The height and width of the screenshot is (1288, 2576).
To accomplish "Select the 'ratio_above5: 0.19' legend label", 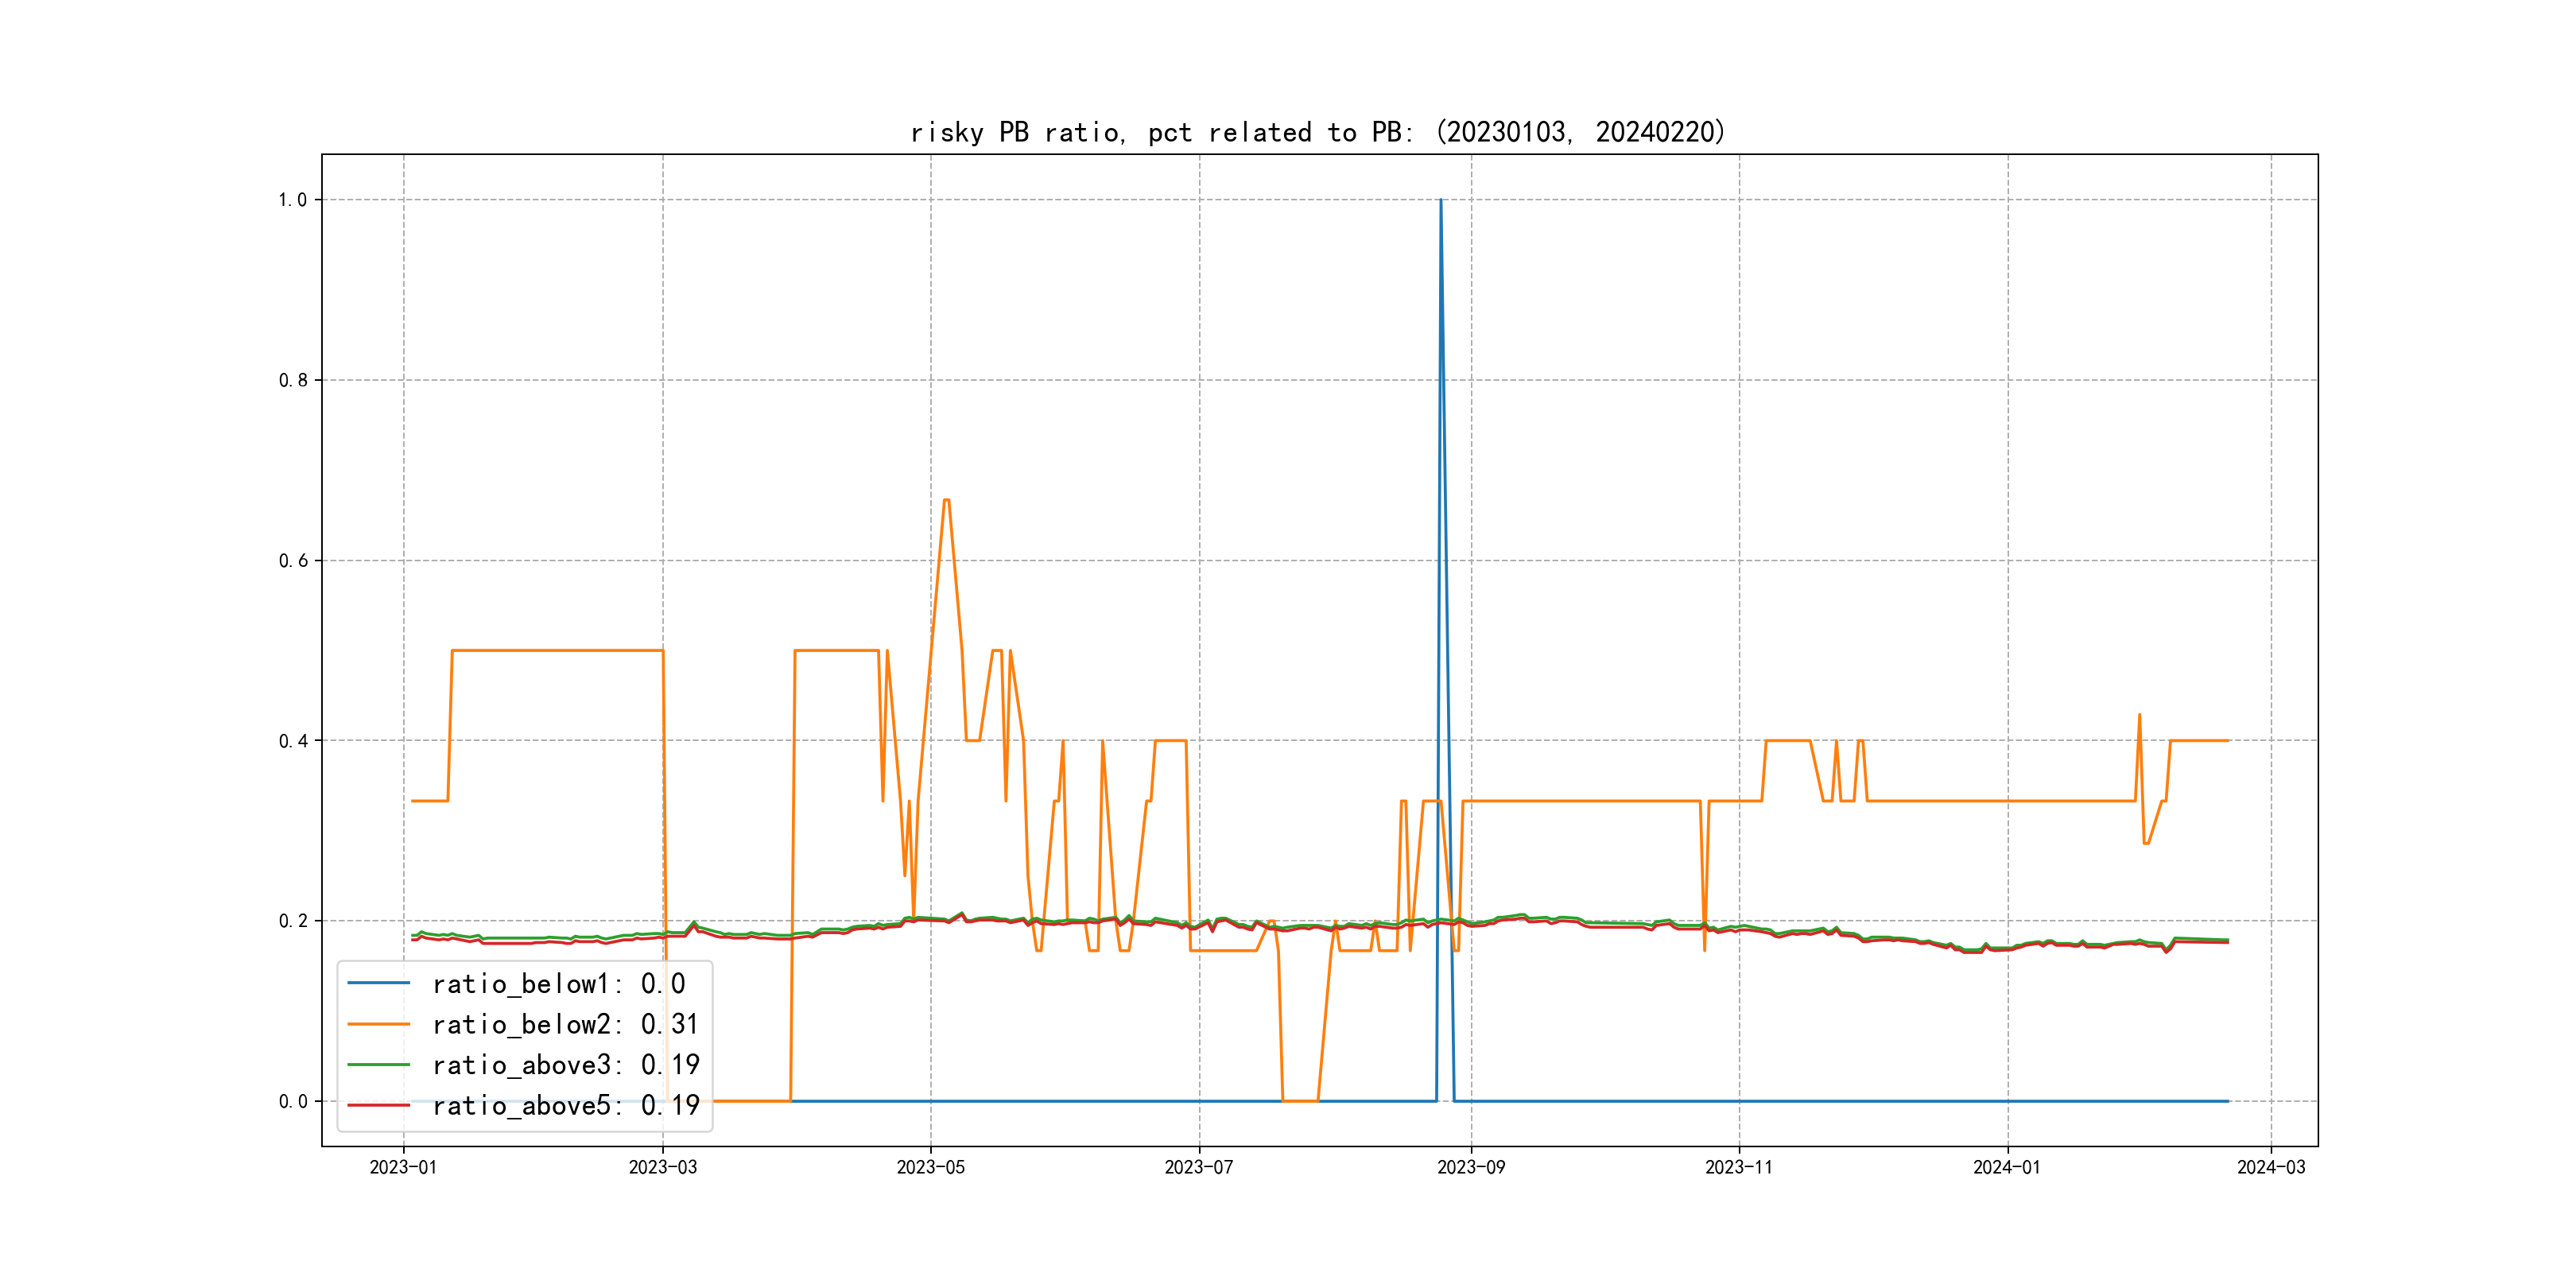I will pos(565,1105).
